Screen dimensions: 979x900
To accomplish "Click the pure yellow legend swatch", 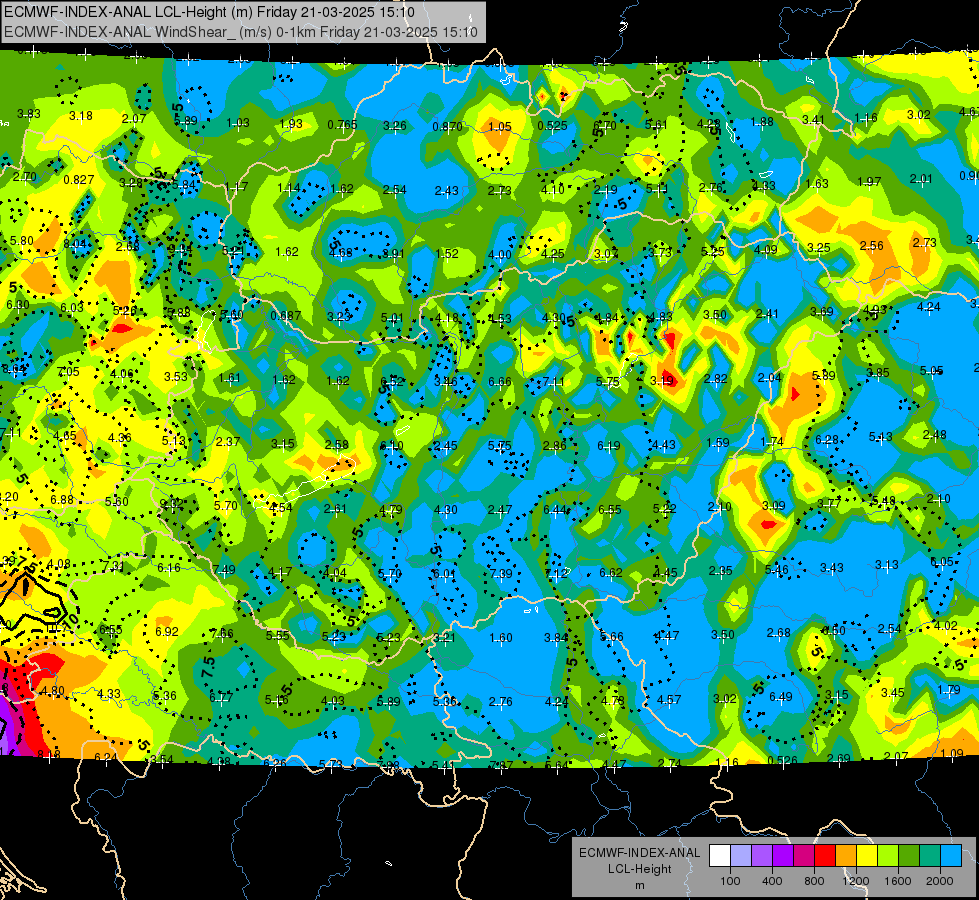I will 867,855.
